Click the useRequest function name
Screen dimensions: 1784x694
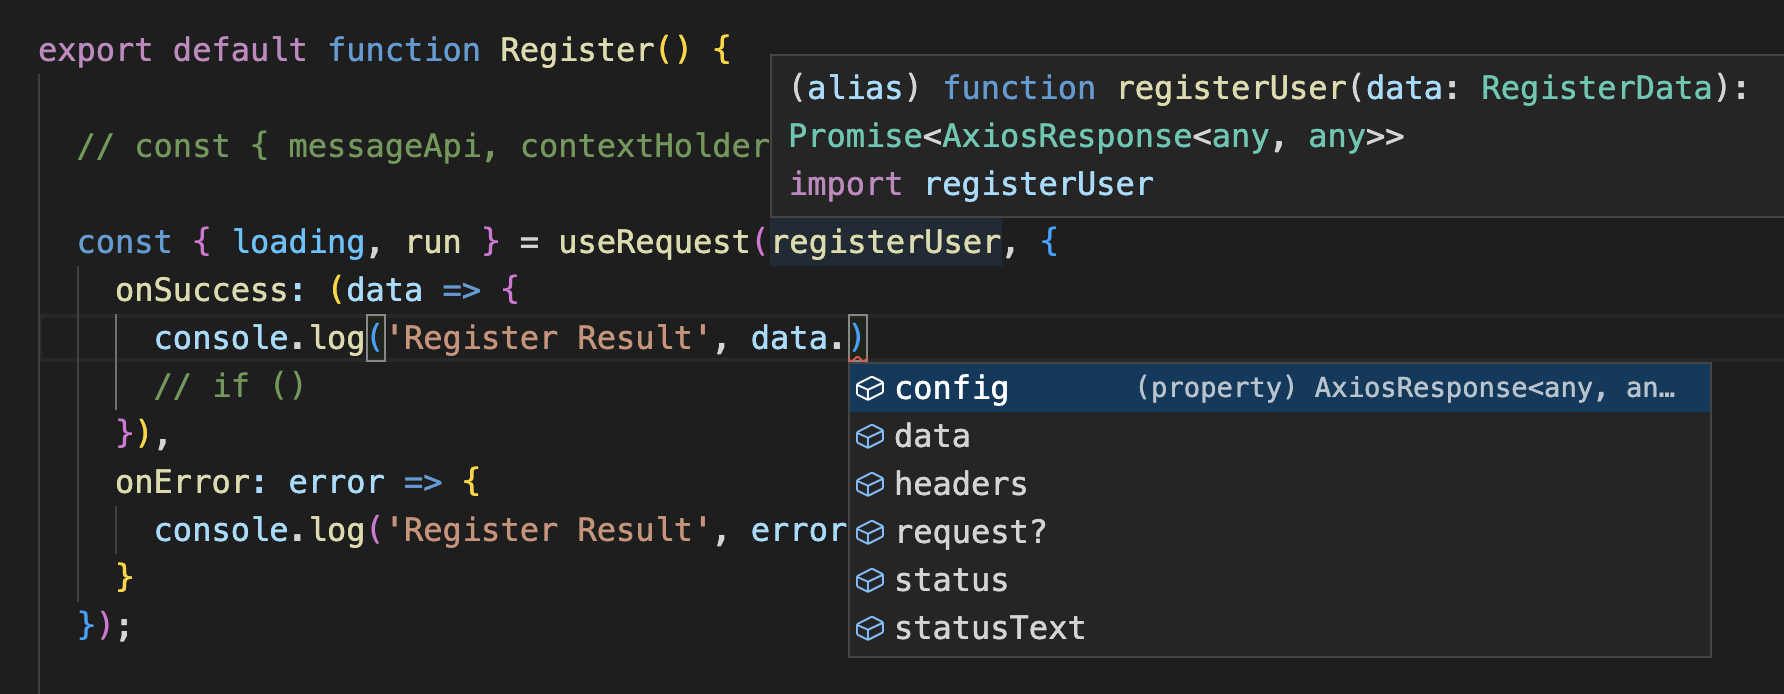pyautogui.click(x=654, y=242)
